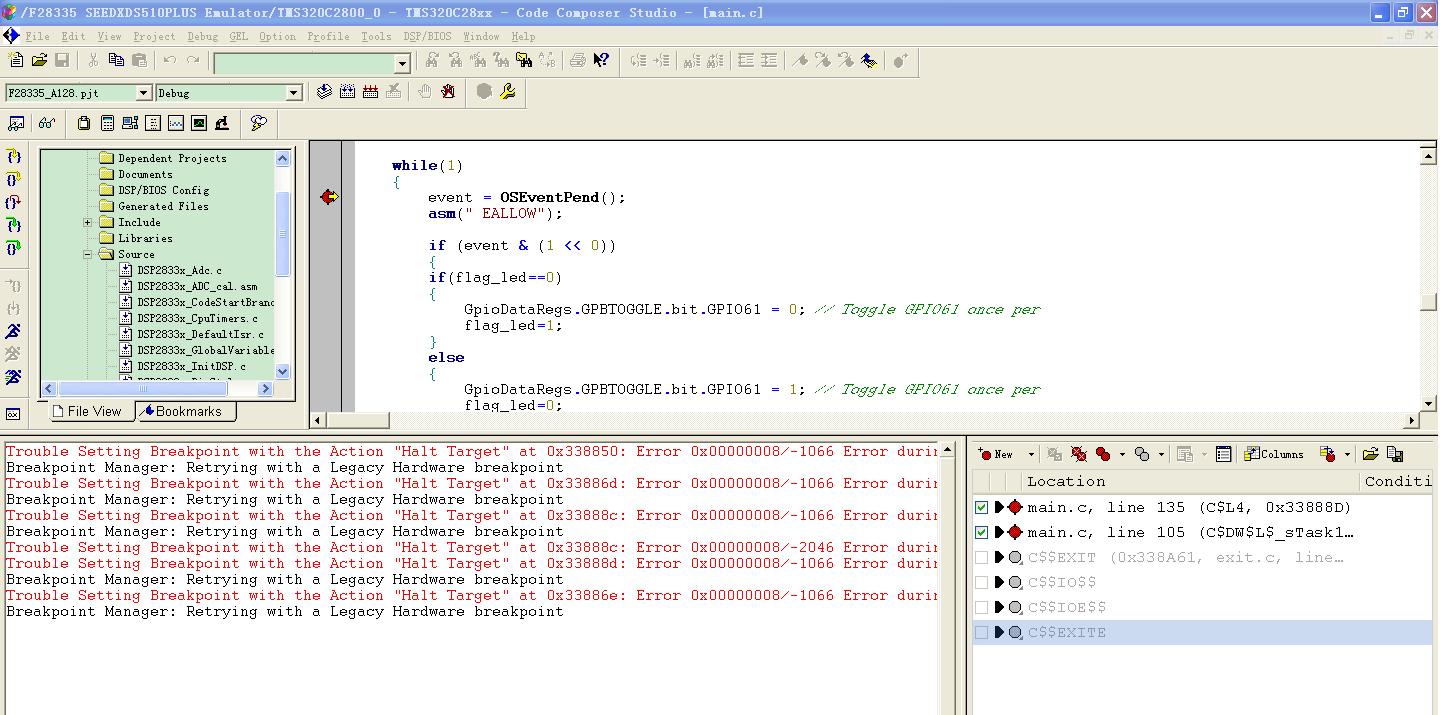Click the yellow wrench build options icon
This screenshot has width=1440, height=715.
[507, 92]
